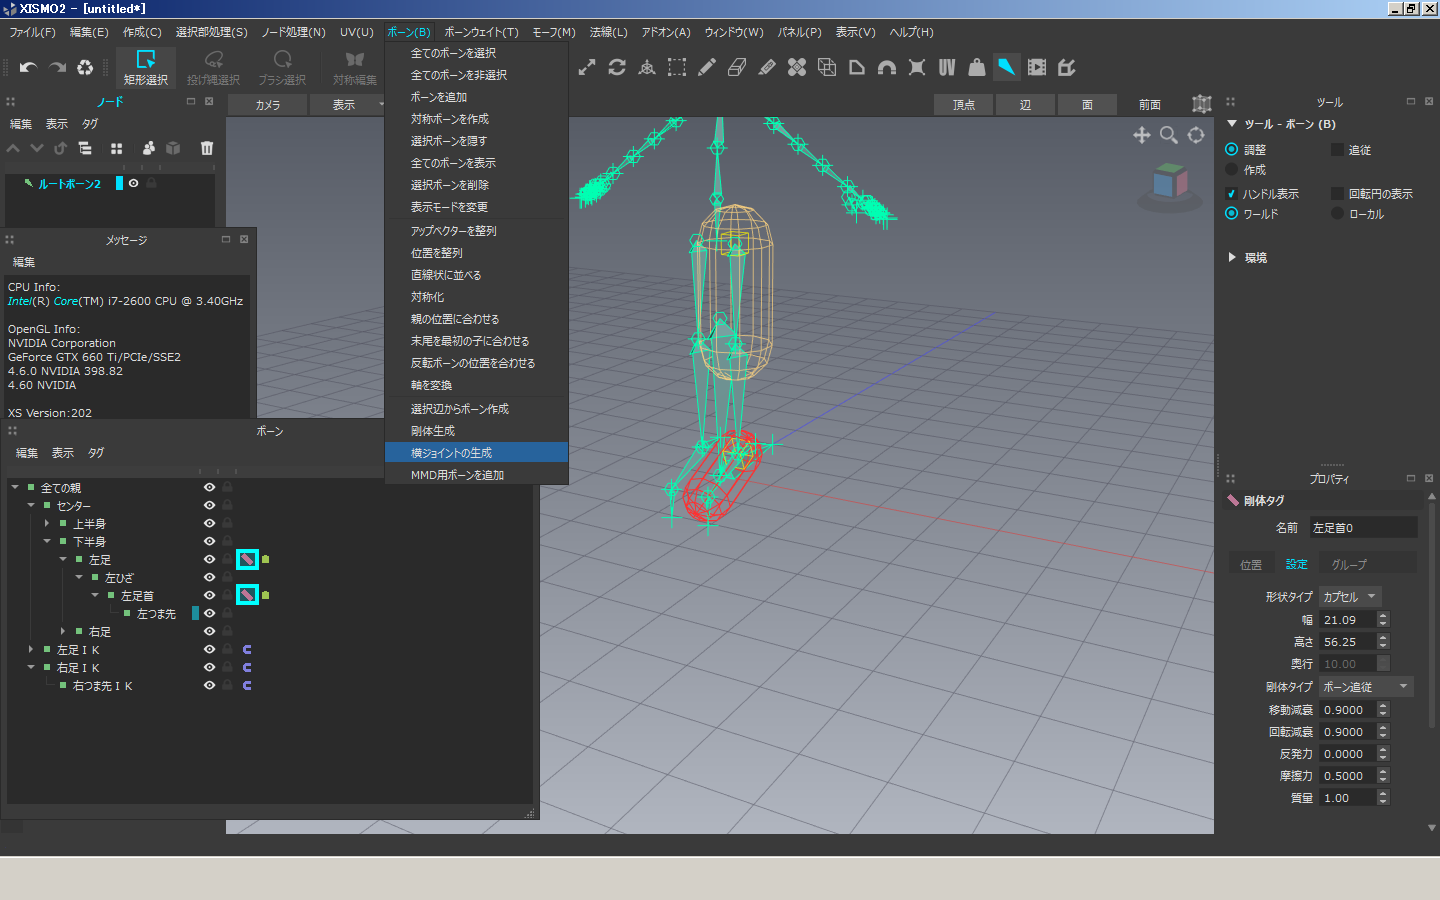Collapse the 全ての親 tree node
The width and height of the screenshot is (1440, 900).
click(x=15, y=487)
